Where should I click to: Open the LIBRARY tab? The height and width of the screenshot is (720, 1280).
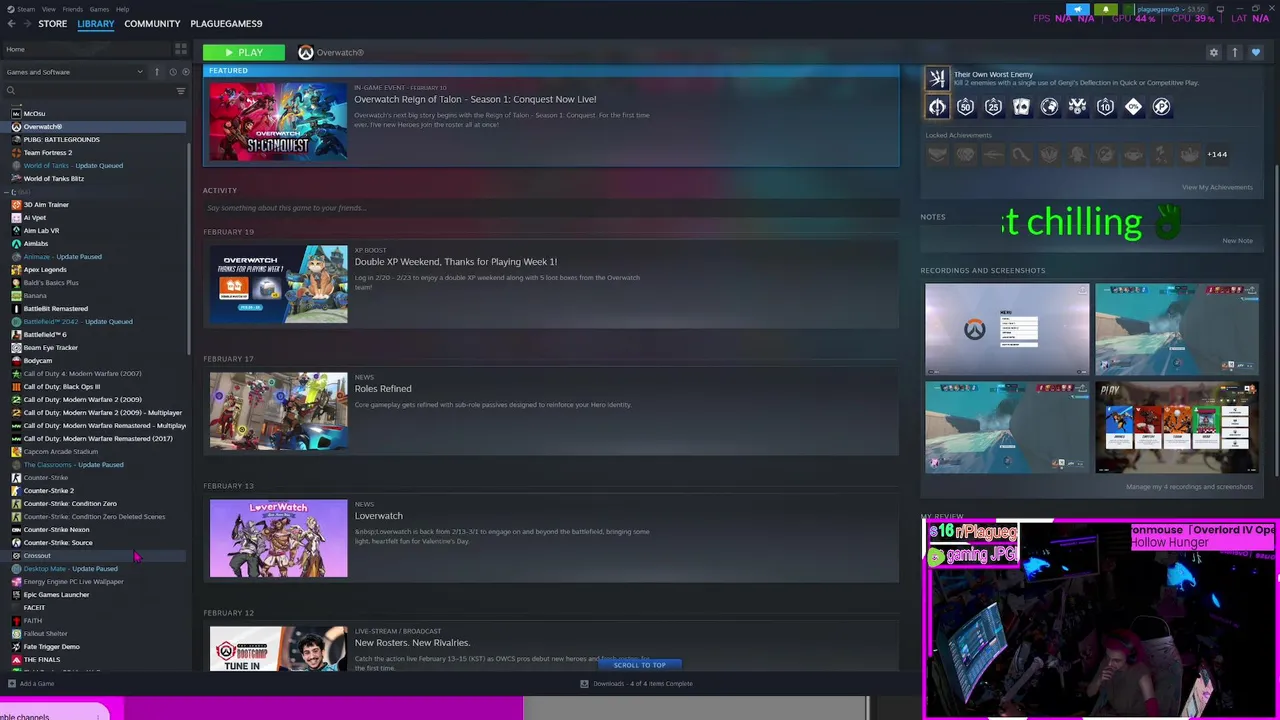point(96,24)
